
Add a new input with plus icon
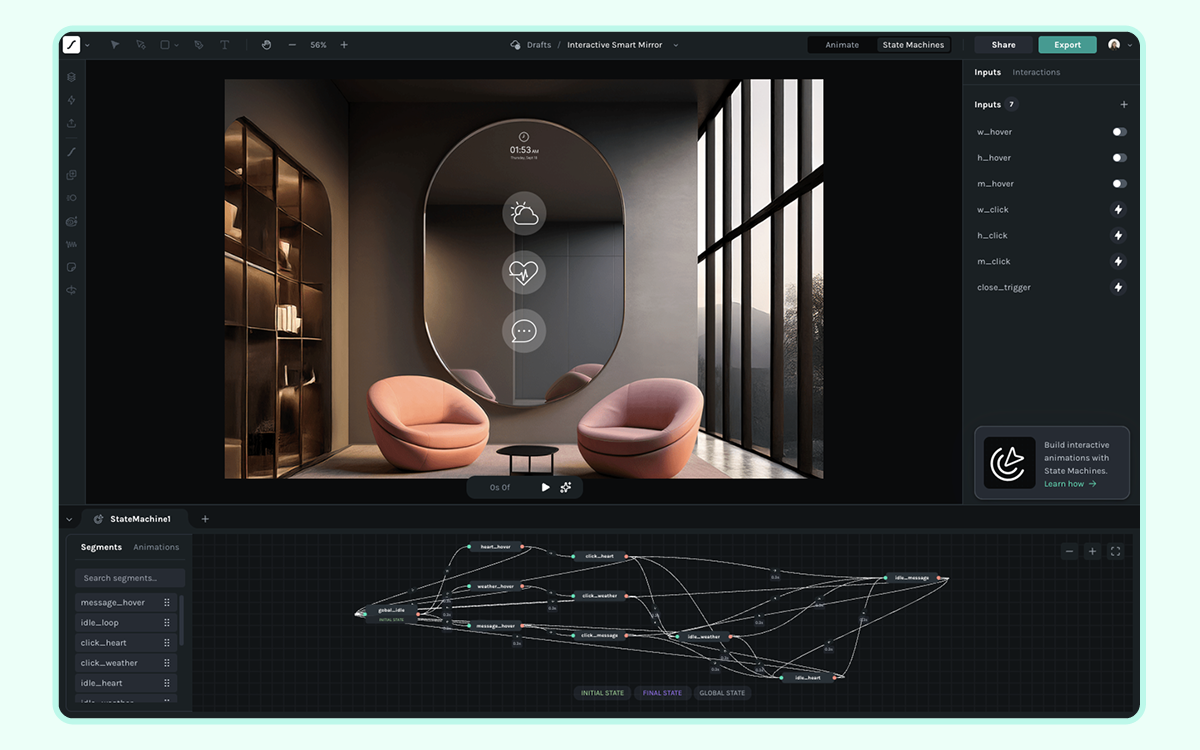[x=1123, y=105]
